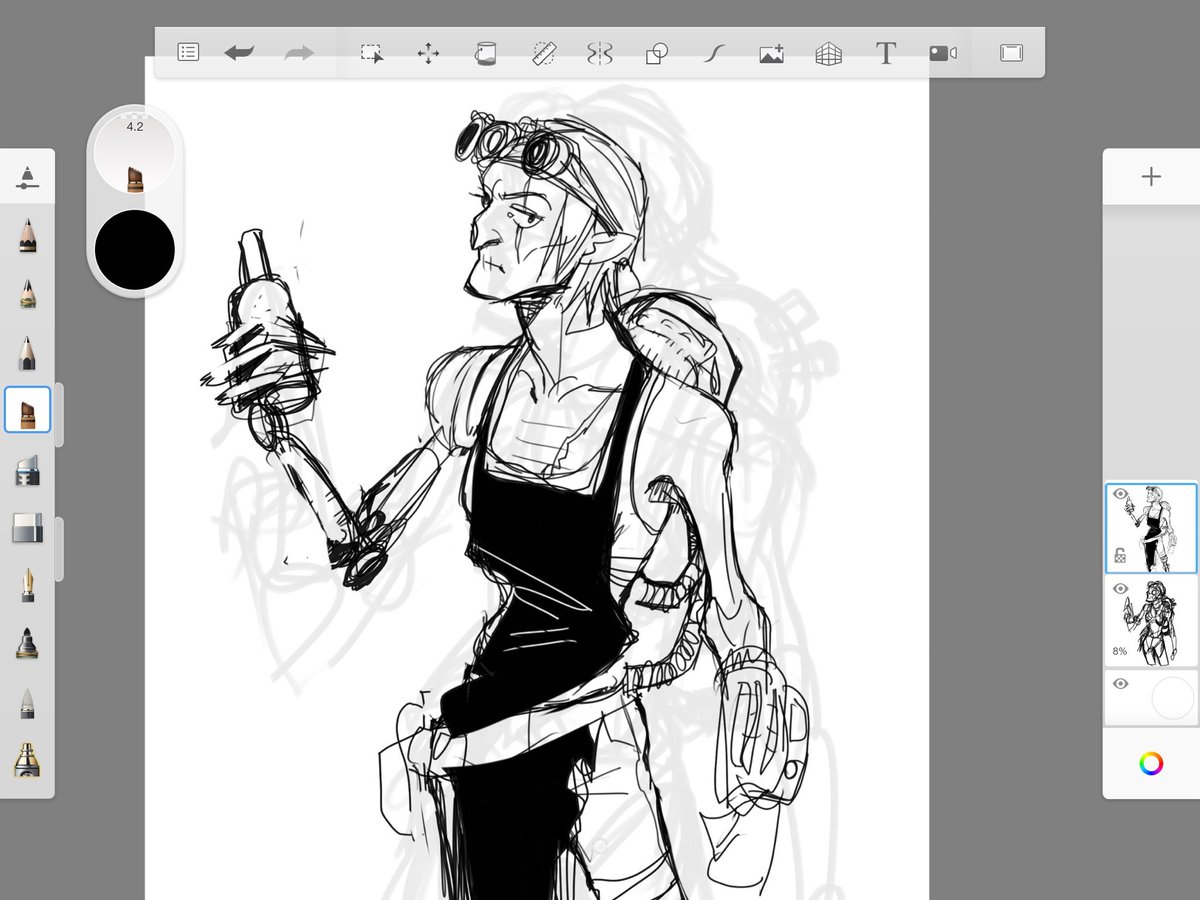The width and height of the screenshot is (1200, 900).
Task: Select the third dark pencil brush
Action: pyautogui.click(x=28, y=353)
